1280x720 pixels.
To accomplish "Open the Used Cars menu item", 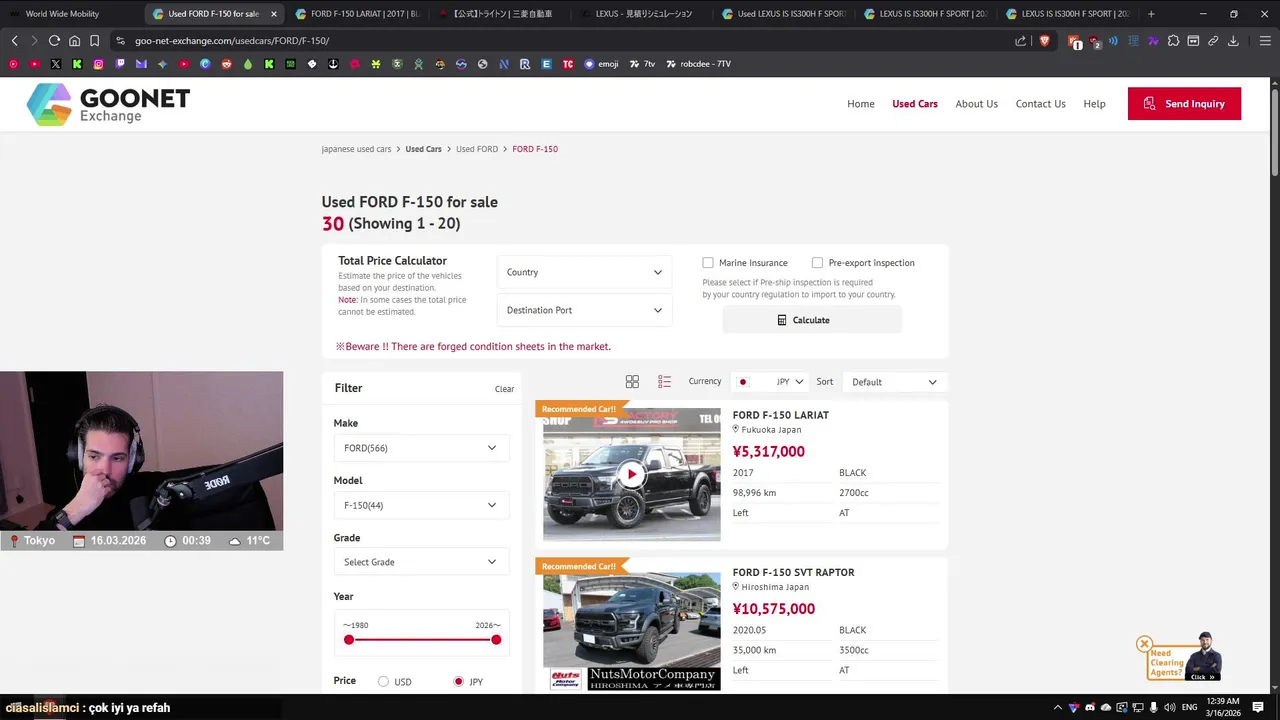I will [915, 104].
